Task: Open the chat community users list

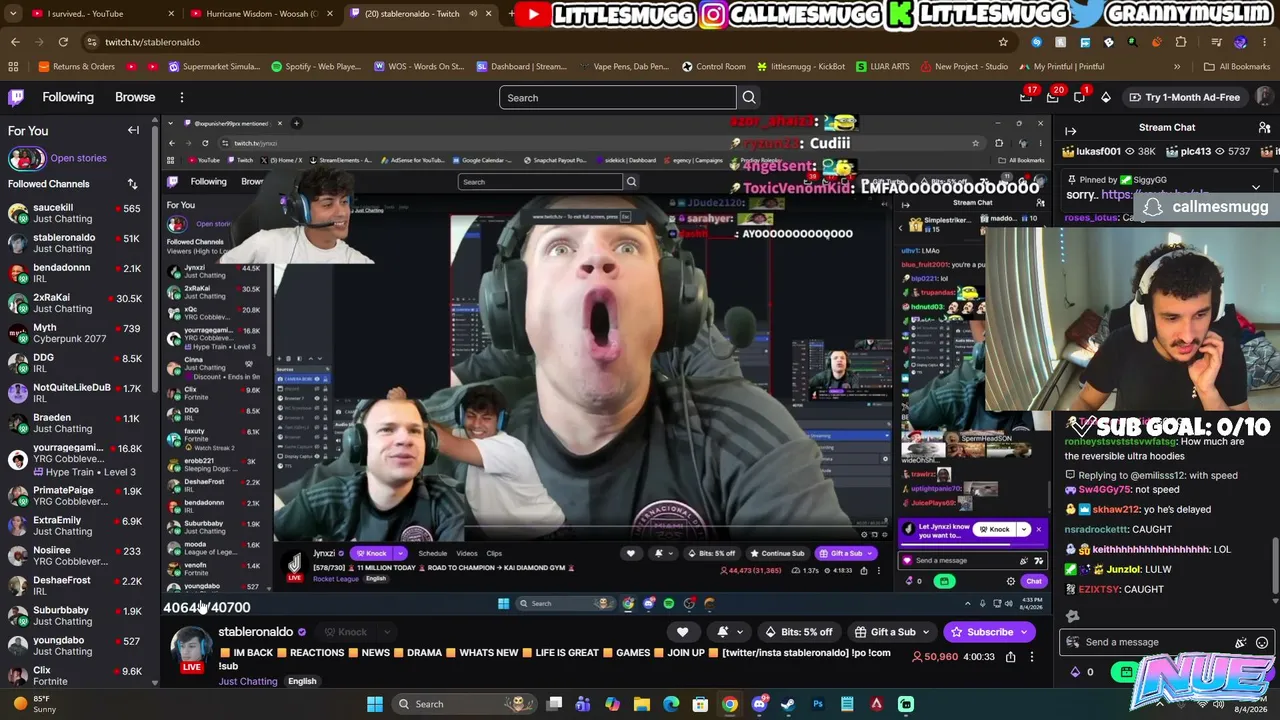Action: (1265, 128)
